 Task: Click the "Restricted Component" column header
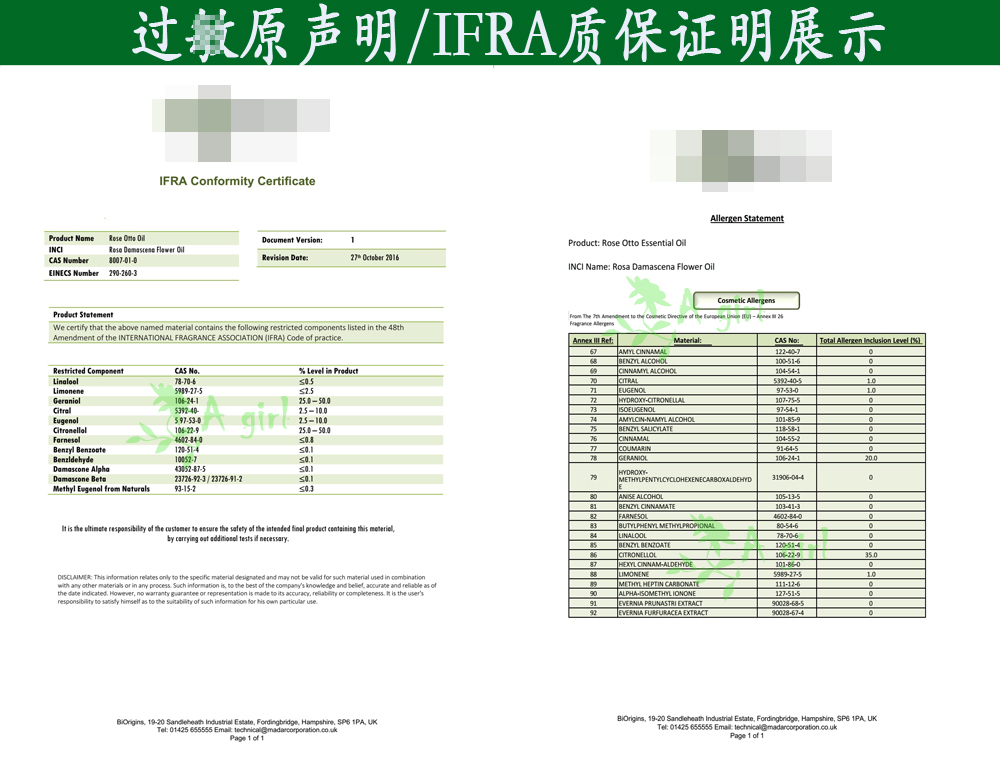tap(88, 371)
